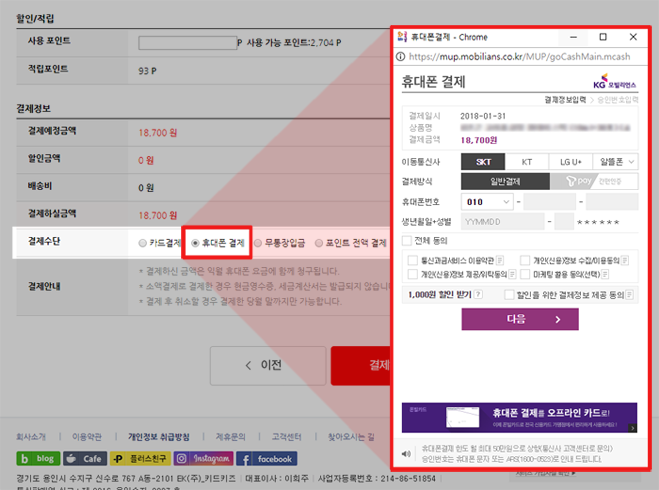Open 마케팅 활용 동의 document icon
The image size is (659, 490).
pos(605,274)
